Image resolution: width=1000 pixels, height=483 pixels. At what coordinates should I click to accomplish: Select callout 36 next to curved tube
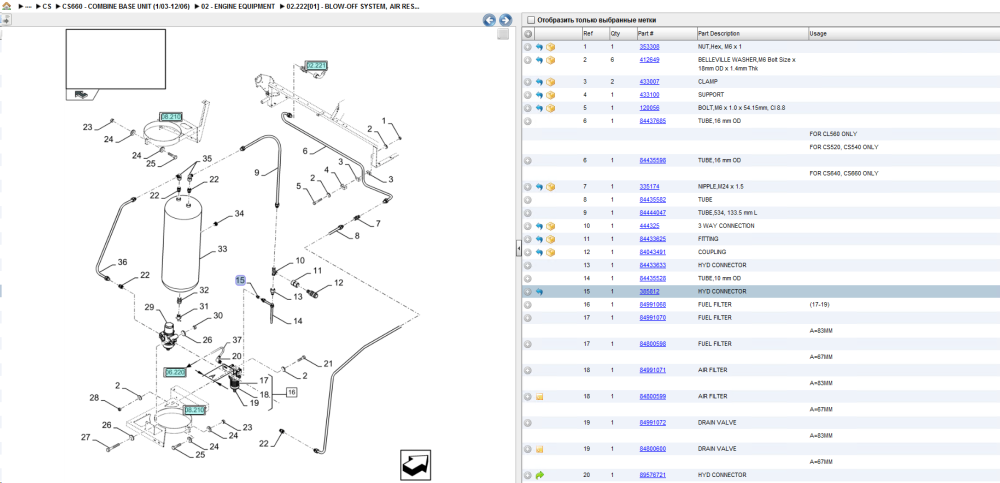coord(122,262)
